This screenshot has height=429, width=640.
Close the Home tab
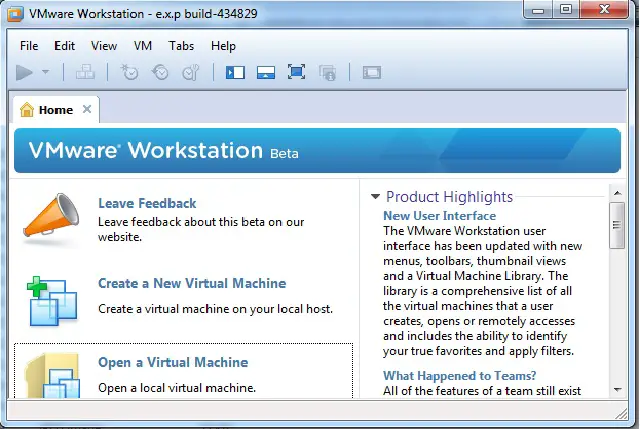(87, 109)
